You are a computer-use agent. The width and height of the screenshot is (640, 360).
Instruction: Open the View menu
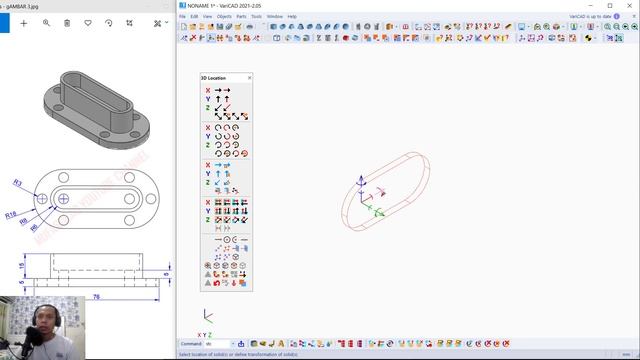(x=207, y=17)
